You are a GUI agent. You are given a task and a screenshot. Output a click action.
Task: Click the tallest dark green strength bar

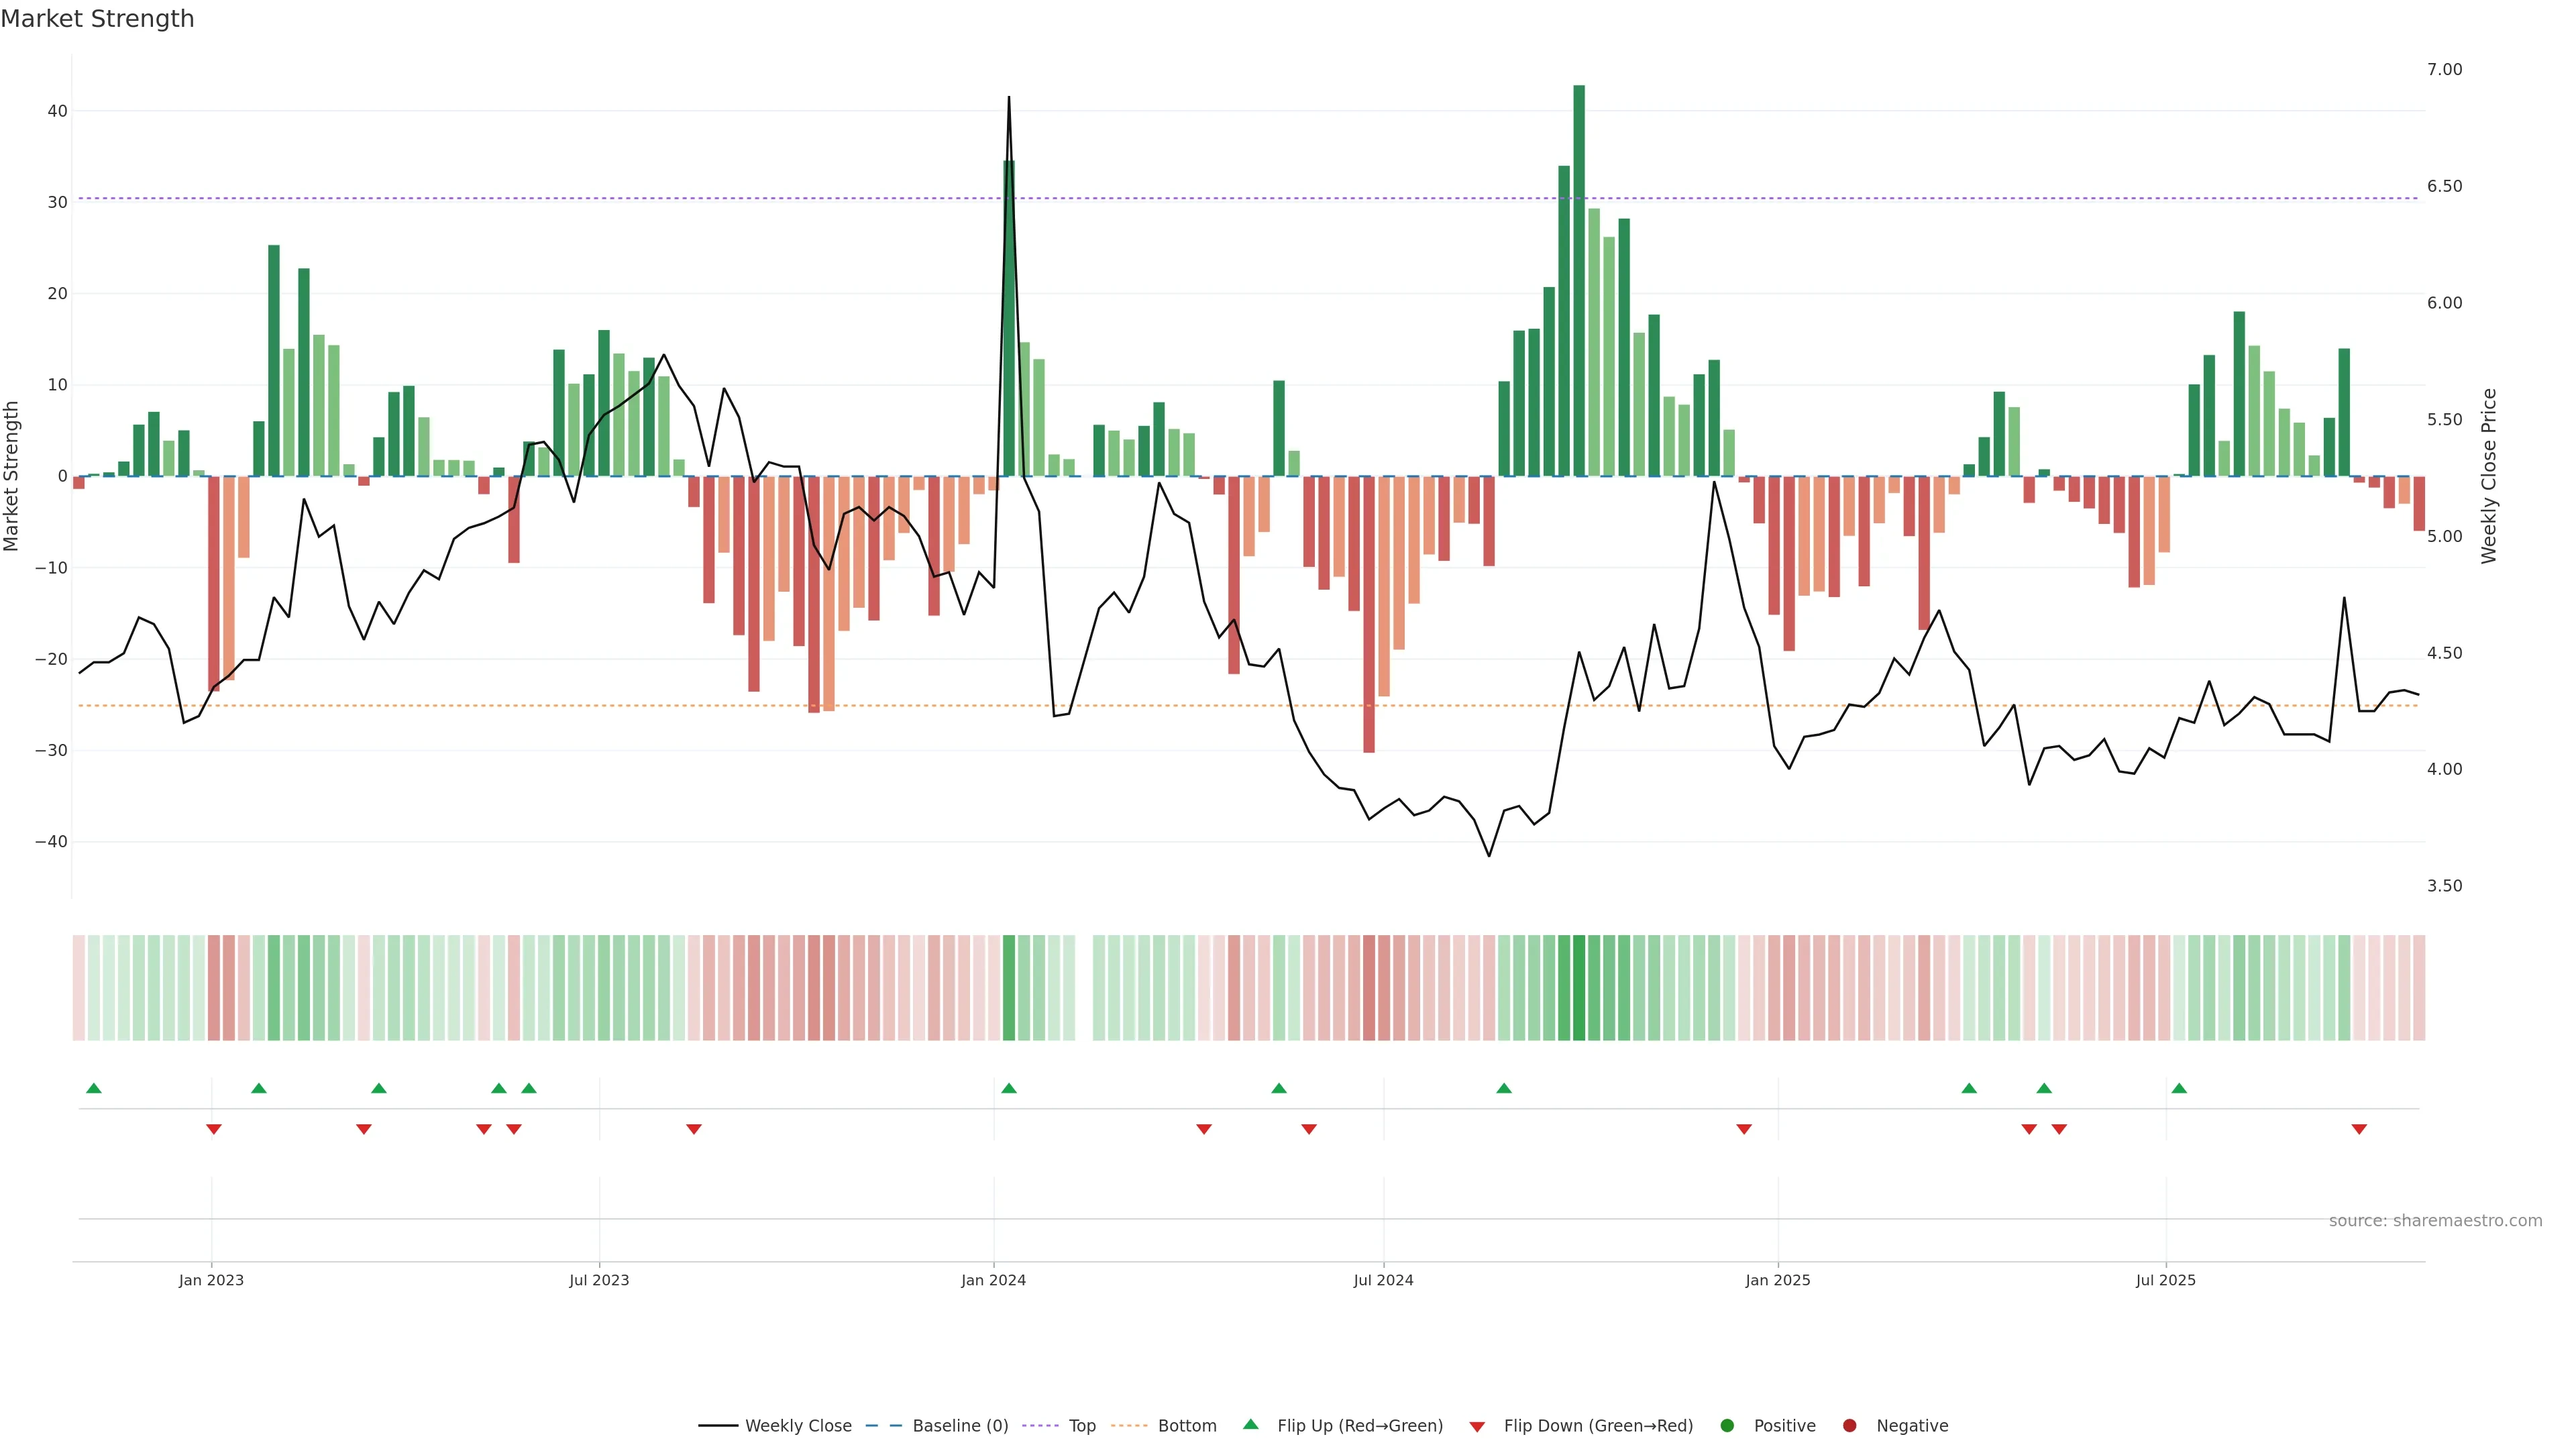(x=1579, y=280)
